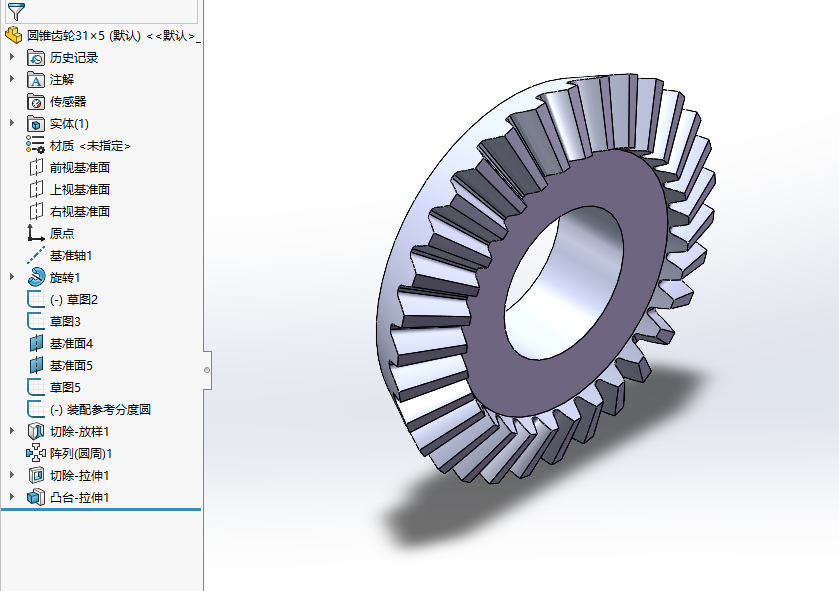Select the 基准面4 label

pyautogui.click(x=71, y=343)
